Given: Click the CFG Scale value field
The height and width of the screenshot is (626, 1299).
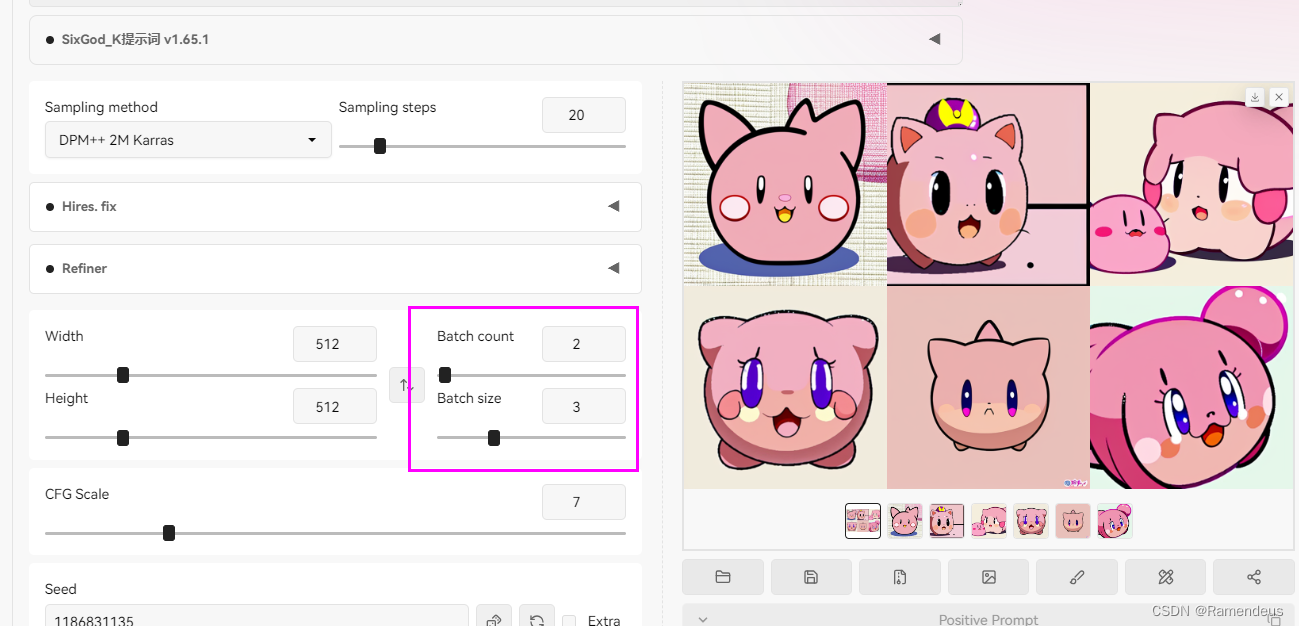Looking at the screenshot, I should 584,502.
